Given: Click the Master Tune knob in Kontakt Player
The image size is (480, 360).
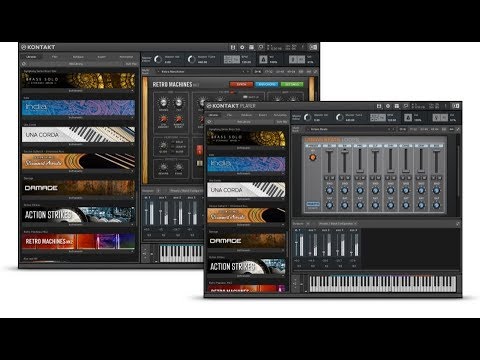Looking at the screenshot, I should click(340, 117).
